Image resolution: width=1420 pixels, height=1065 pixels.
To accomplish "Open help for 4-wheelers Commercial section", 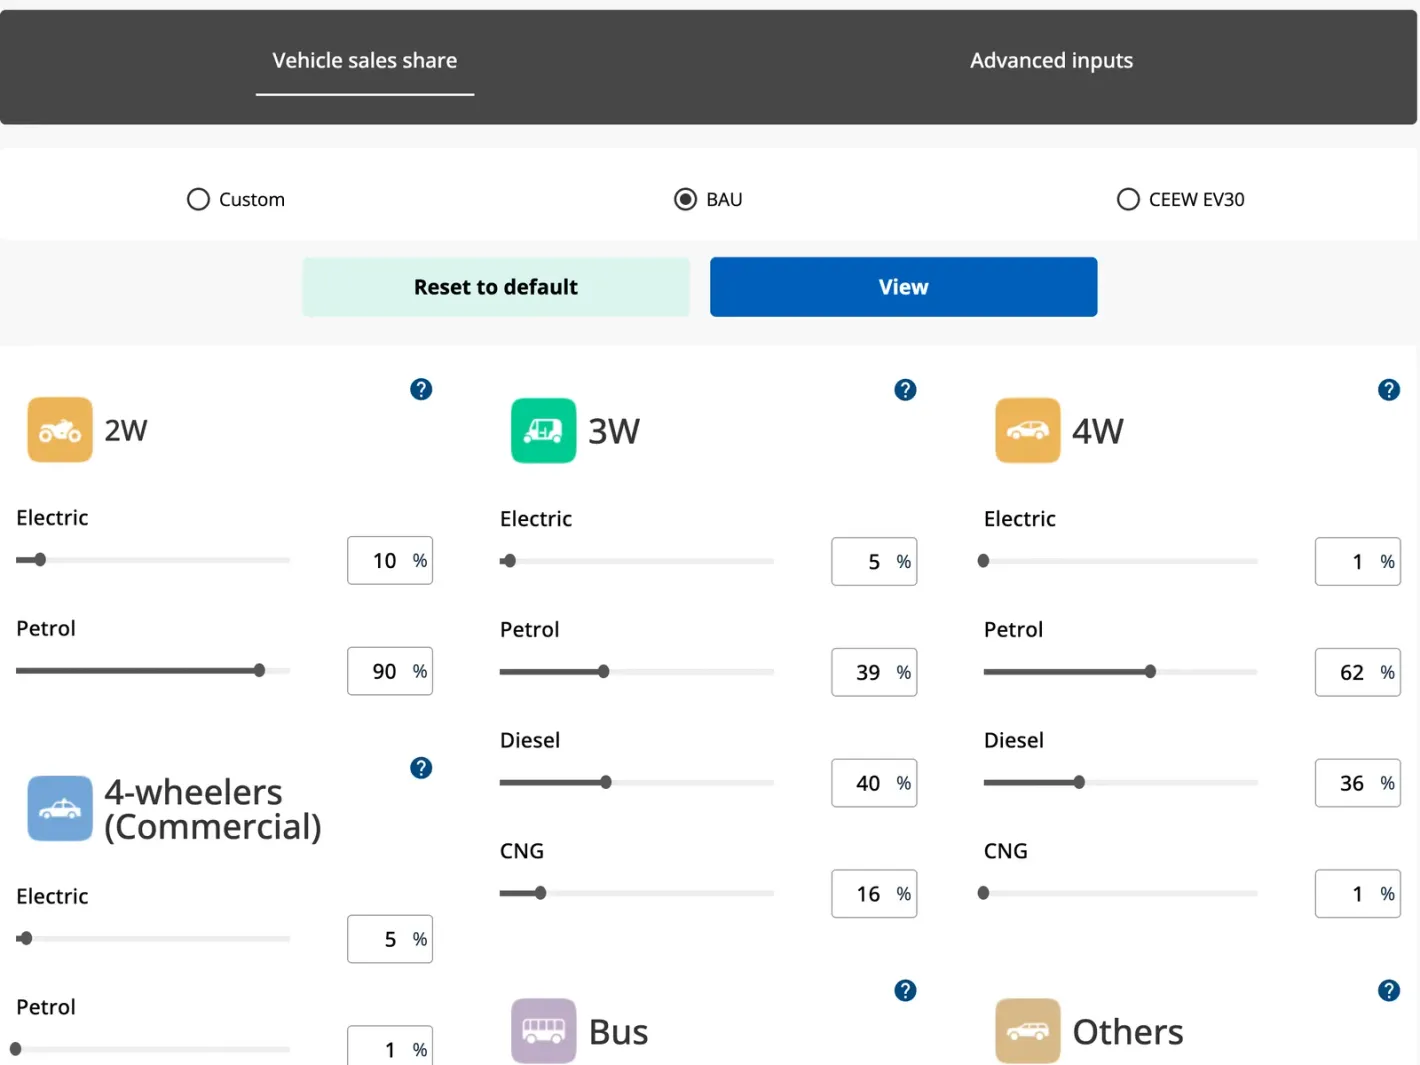I will tap(421, 768).
